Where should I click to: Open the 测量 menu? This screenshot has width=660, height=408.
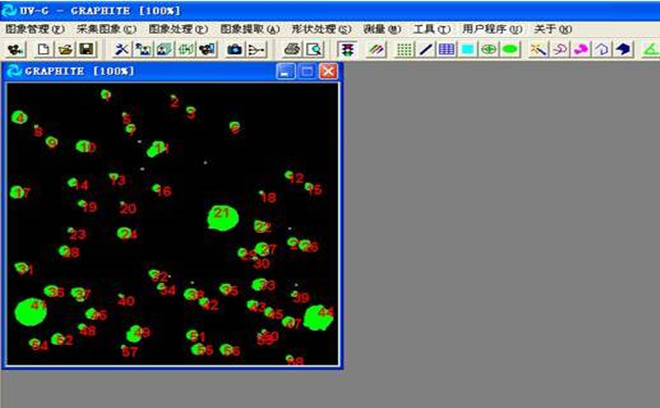point(381,29)
